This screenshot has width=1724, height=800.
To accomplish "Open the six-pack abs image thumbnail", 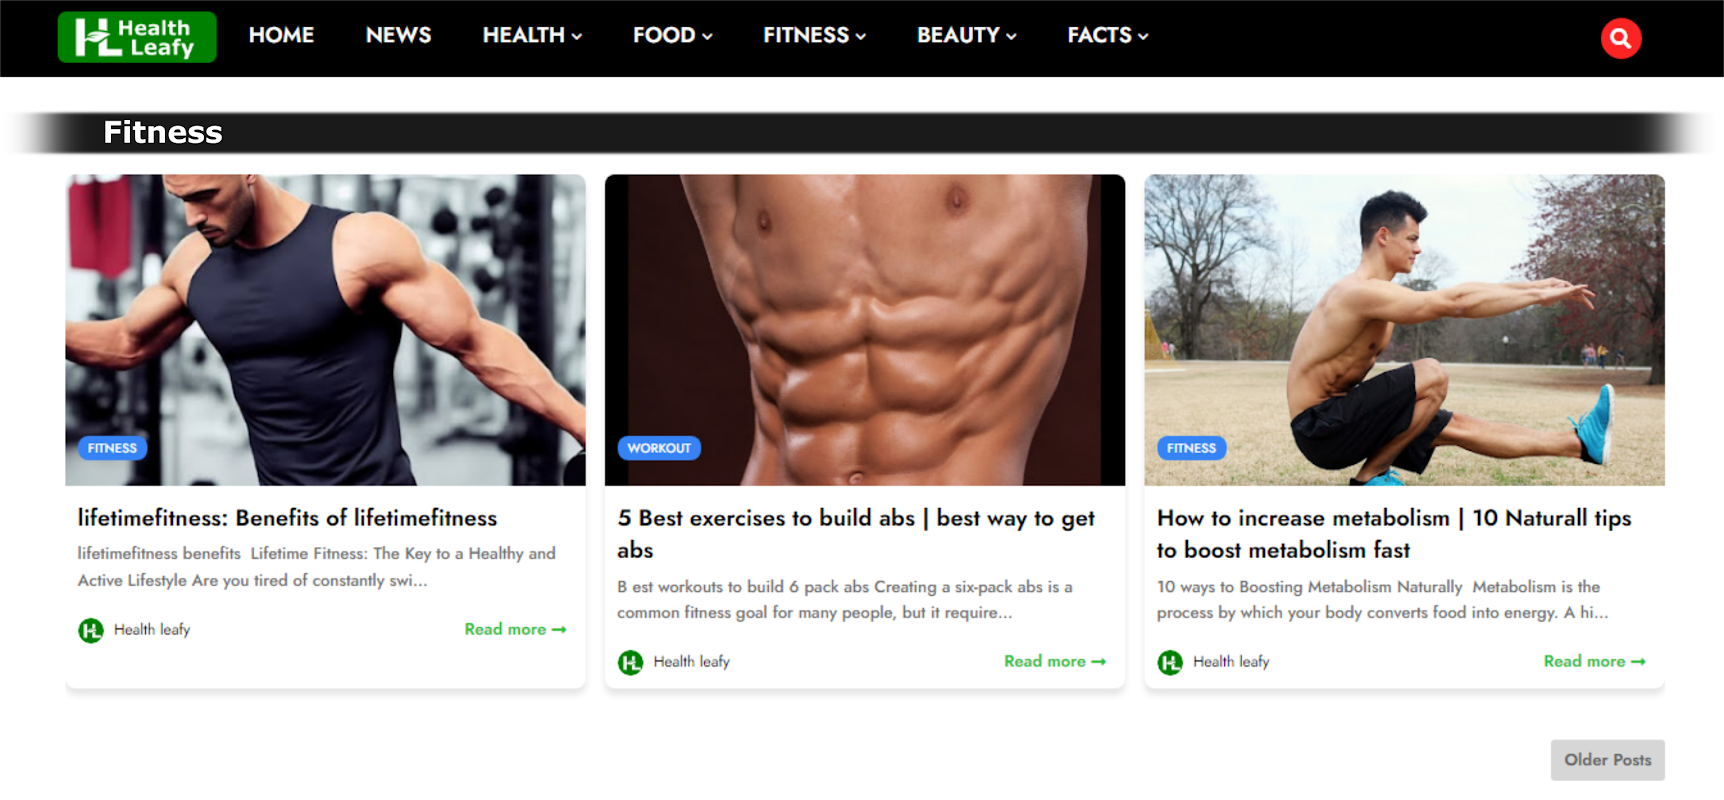I will point(865,330).
